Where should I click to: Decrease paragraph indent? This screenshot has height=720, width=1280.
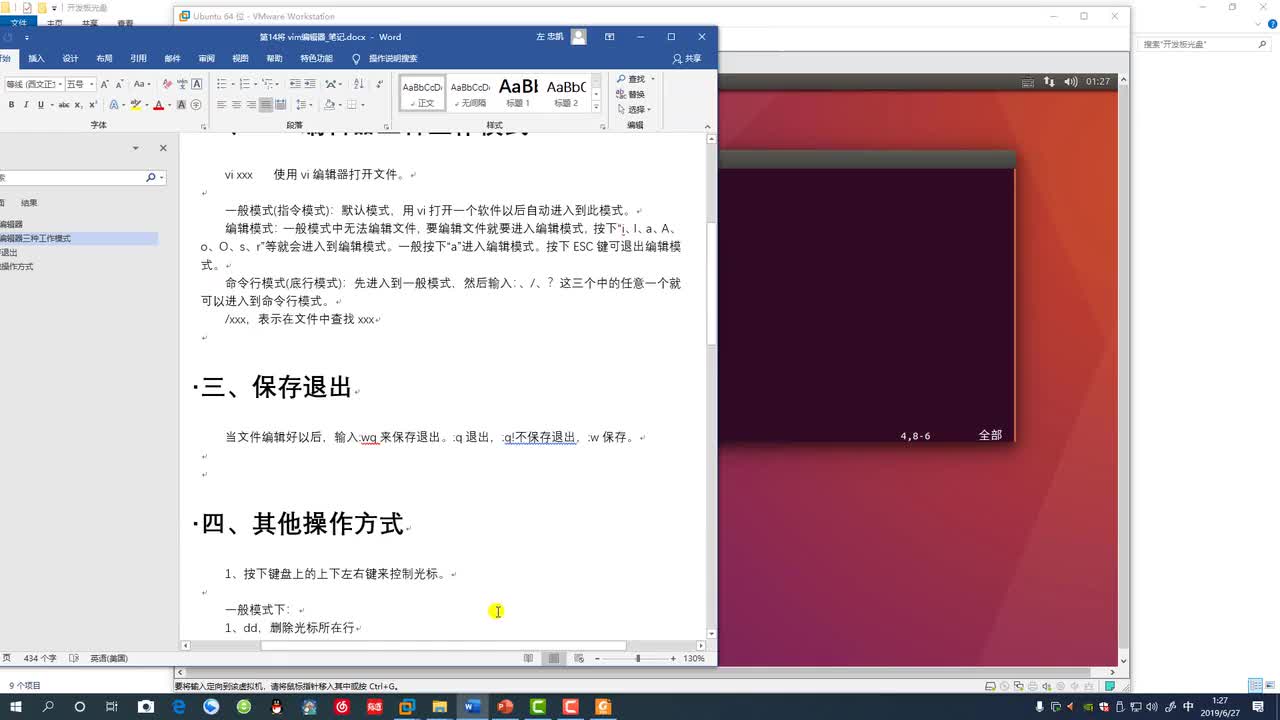pyautogui.click(x=295, y=84)
